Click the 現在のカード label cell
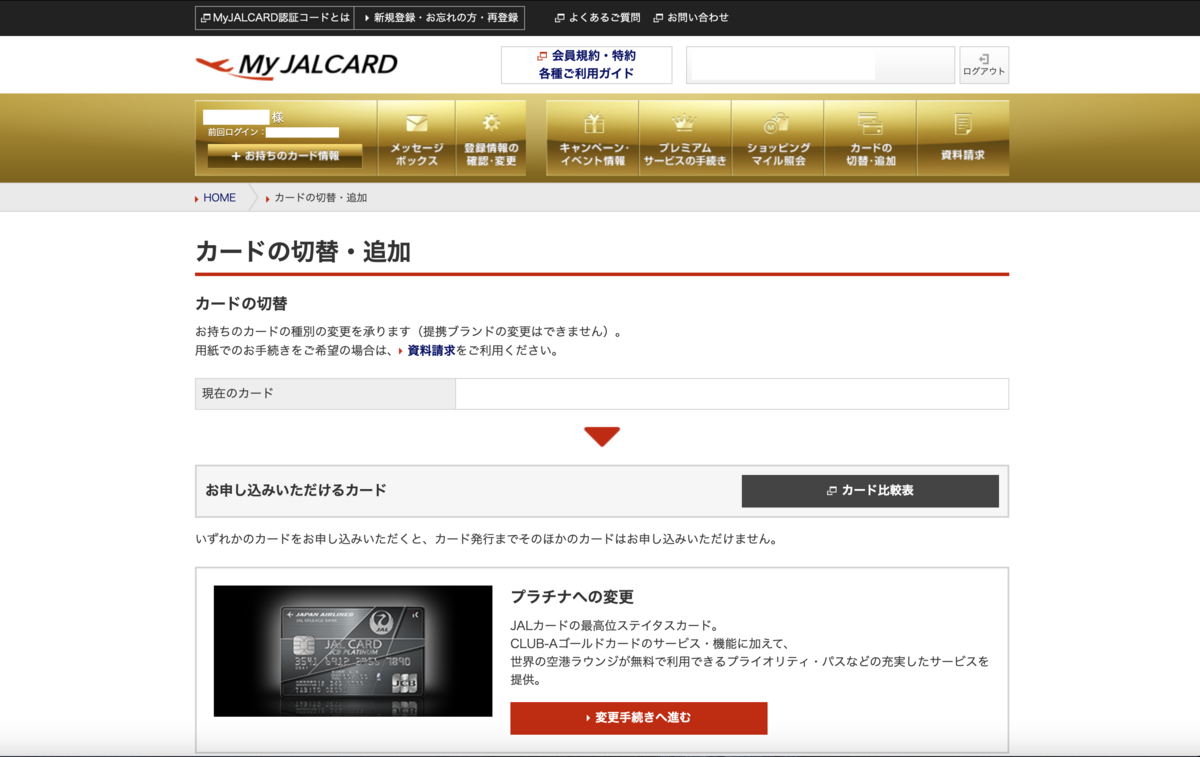This screenshot has width=1200, height=757. [x=325, y=394]
